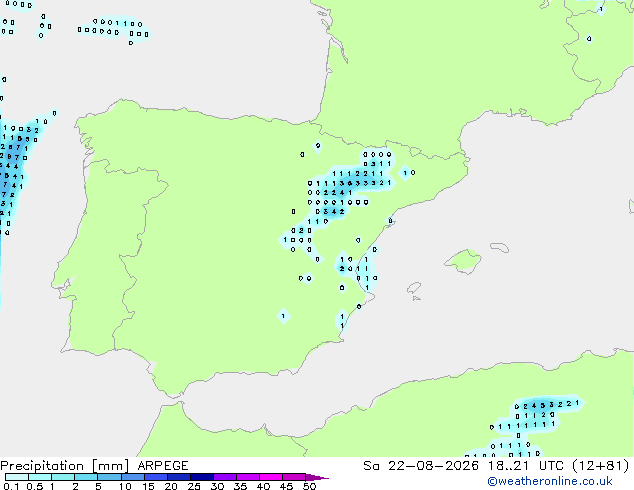This screenshot has width=634, height=490.
Task: Click the 35–40 mm magenta legend swatch
Action: (x=247, y=477)
